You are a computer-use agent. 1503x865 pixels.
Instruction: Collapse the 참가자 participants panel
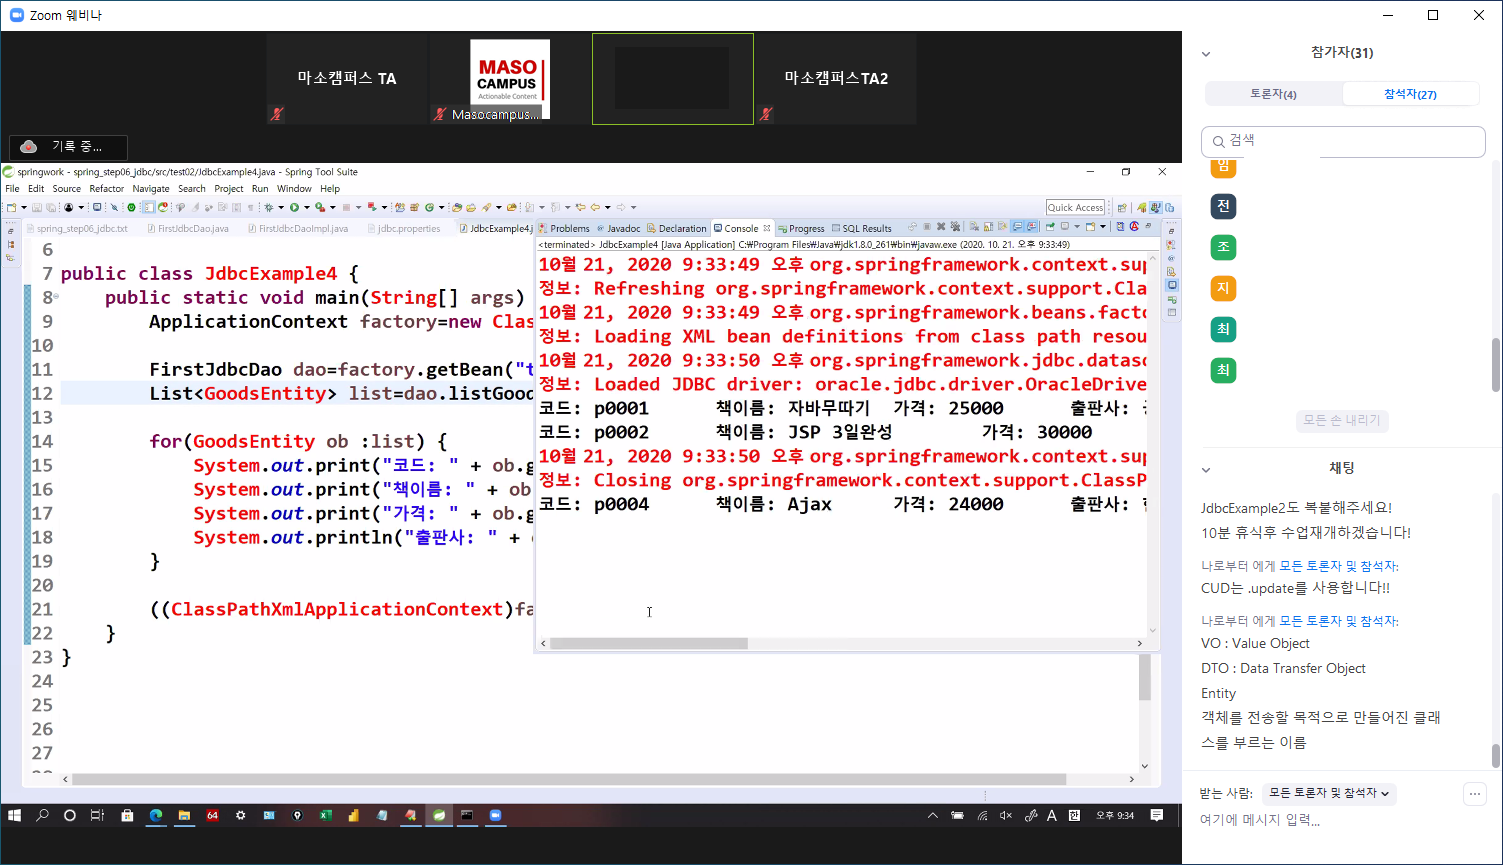coord(1206,54)
